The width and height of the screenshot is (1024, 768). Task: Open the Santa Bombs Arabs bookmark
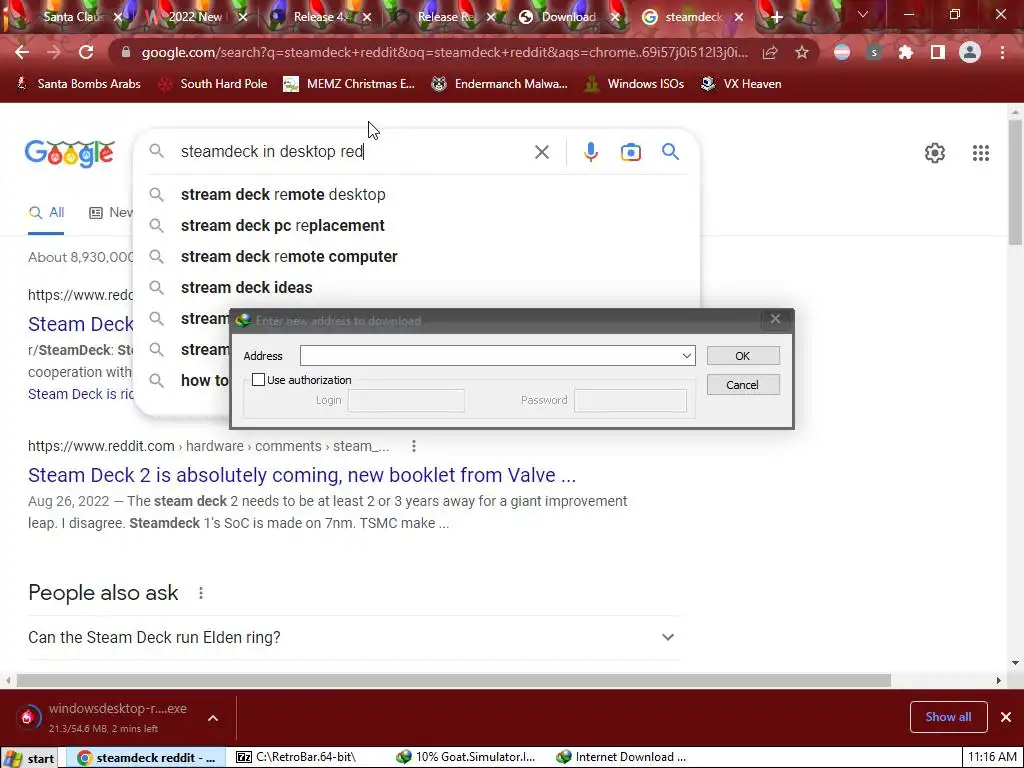point(78,84)
